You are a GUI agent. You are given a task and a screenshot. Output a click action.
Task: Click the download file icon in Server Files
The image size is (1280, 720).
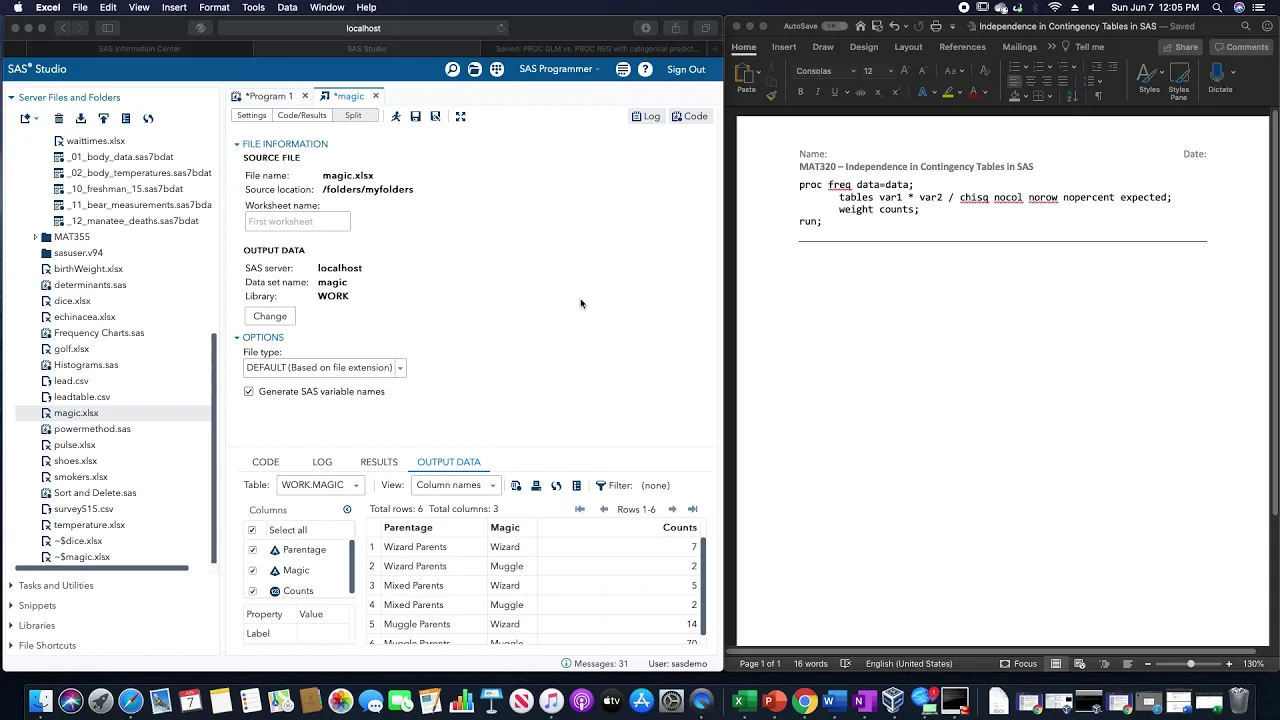pyautogui.click(x=81, y=118)
